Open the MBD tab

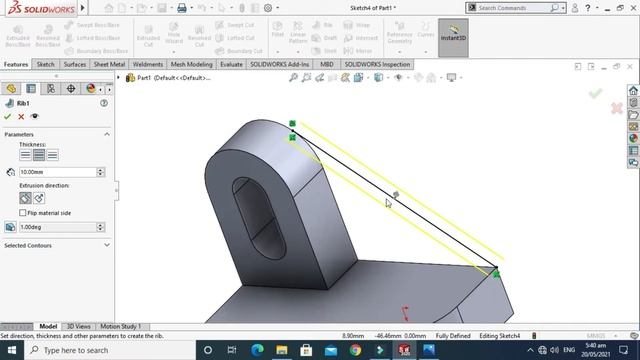[327, 64]
